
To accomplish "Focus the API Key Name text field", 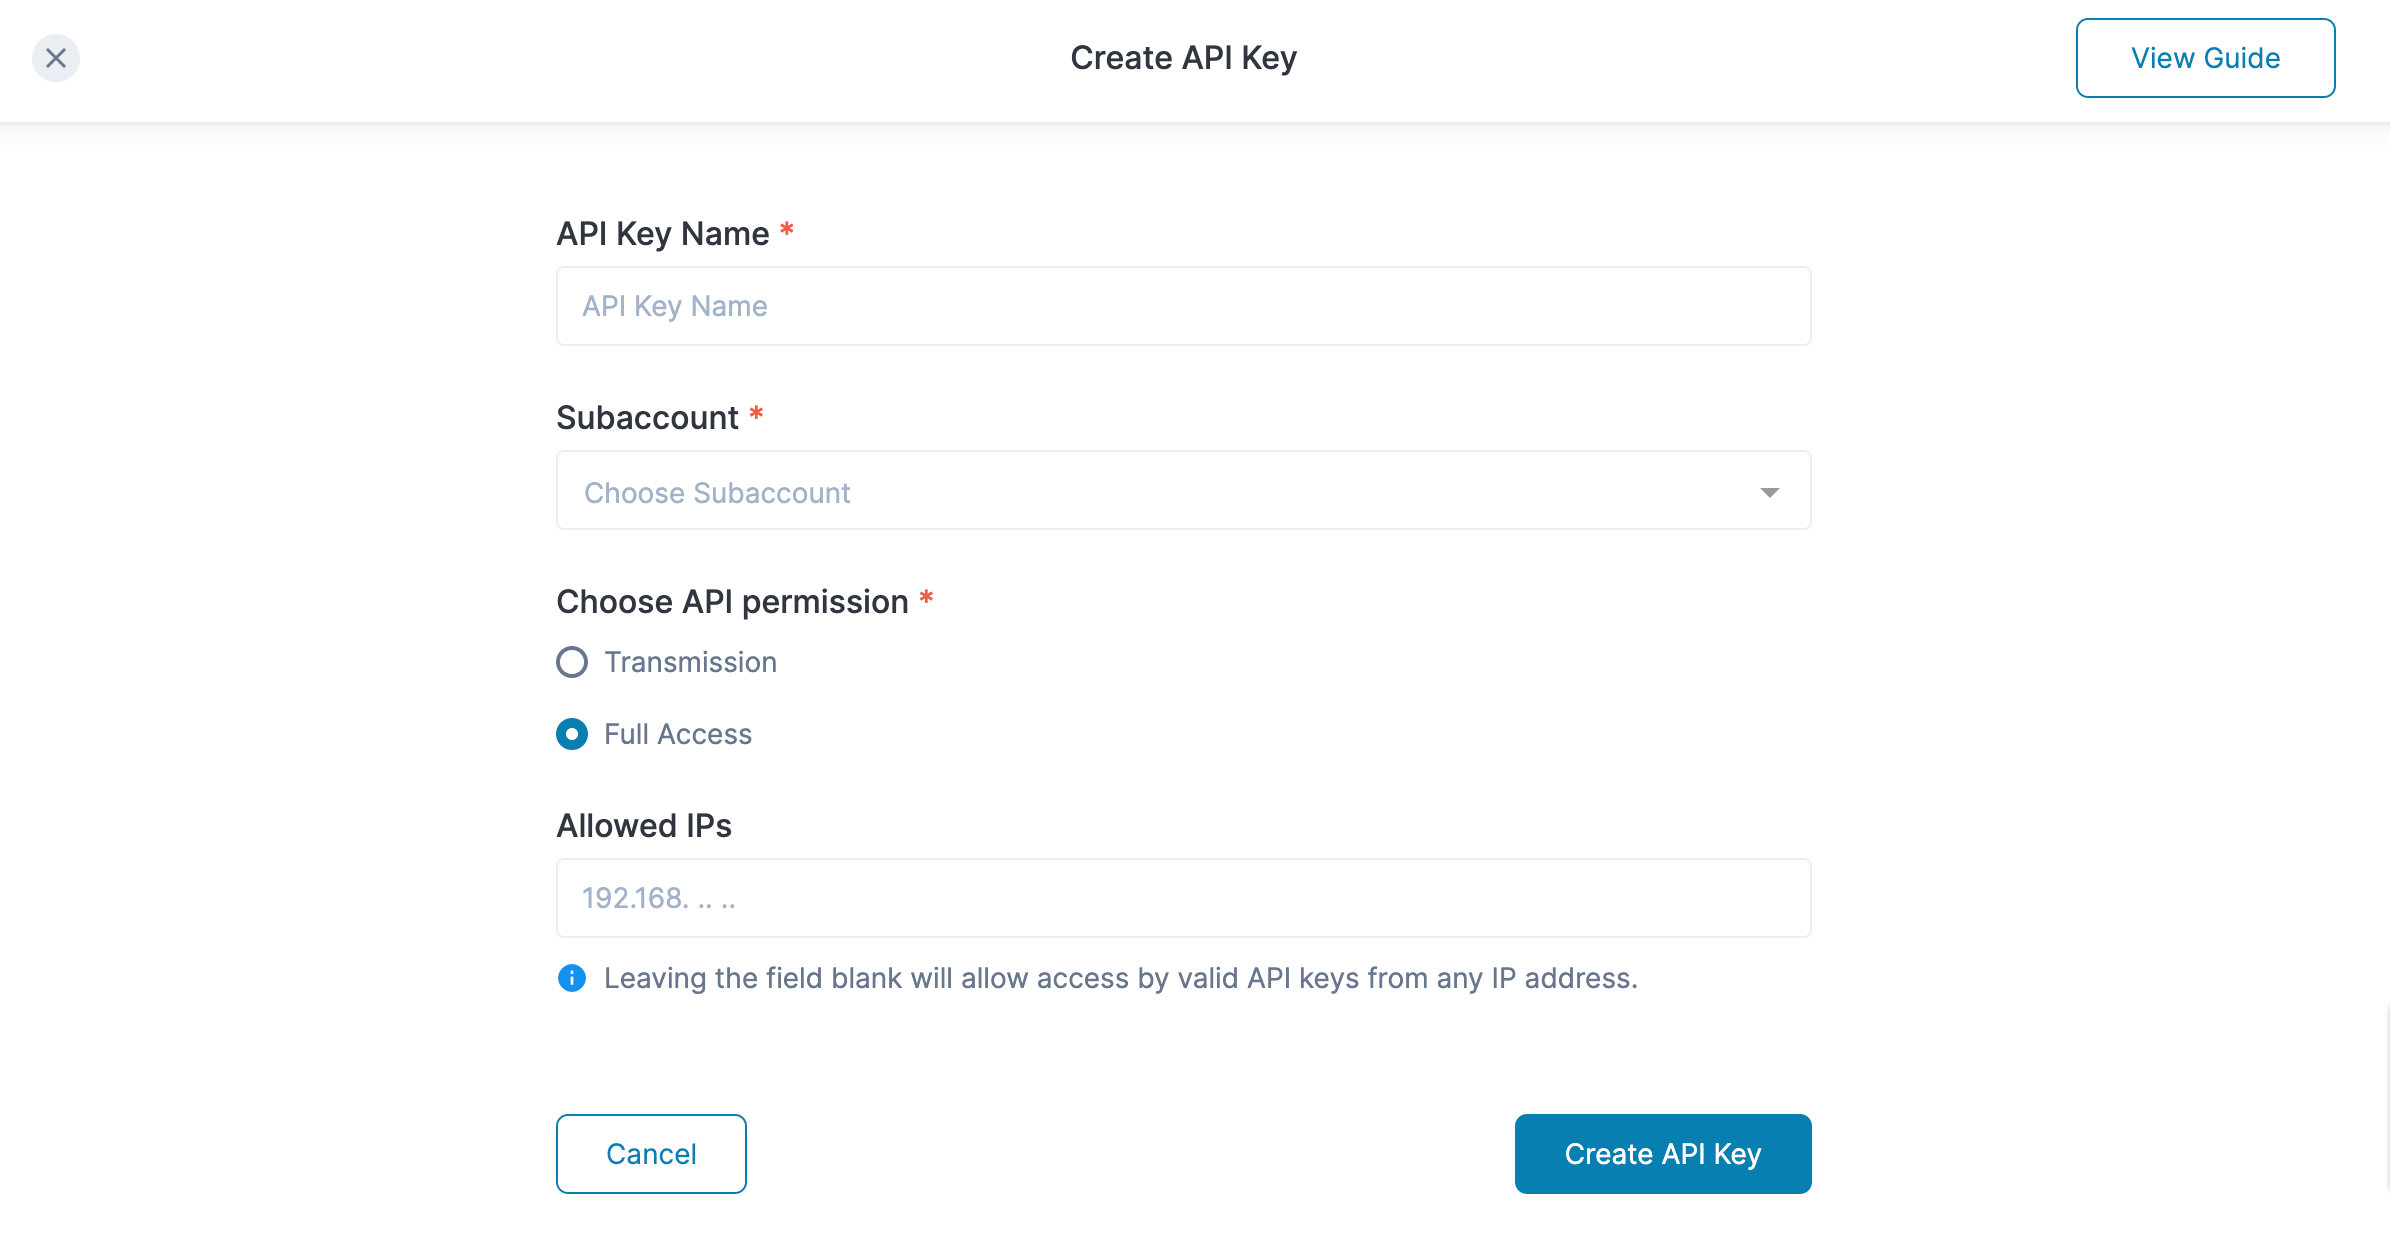I will pyautogui.click(x=1183, y=306).
